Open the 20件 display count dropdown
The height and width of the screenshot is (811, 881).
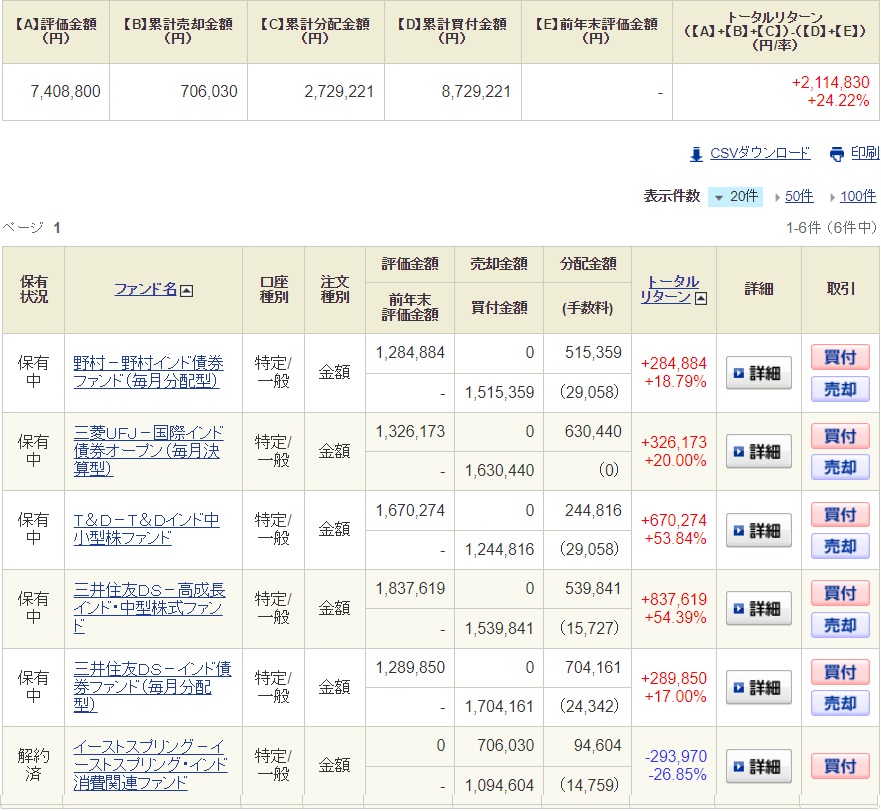[735, 197]
